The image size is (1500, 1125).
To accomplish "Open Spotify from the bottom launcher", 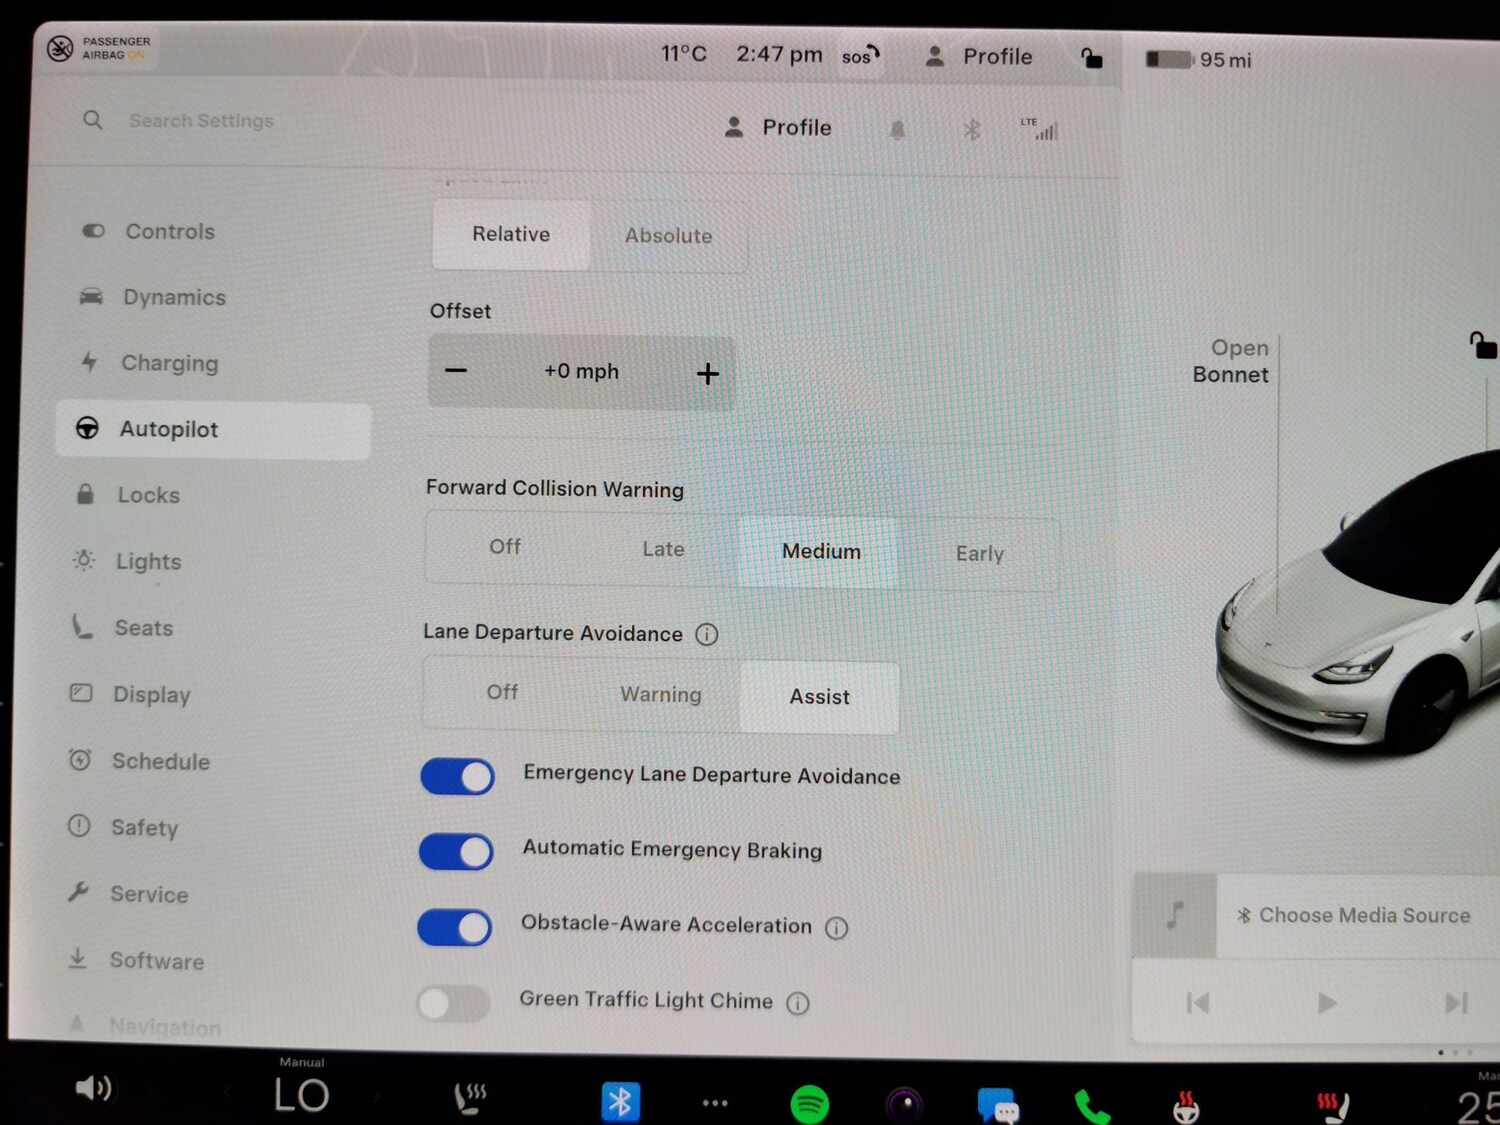I will [809, 1100].
